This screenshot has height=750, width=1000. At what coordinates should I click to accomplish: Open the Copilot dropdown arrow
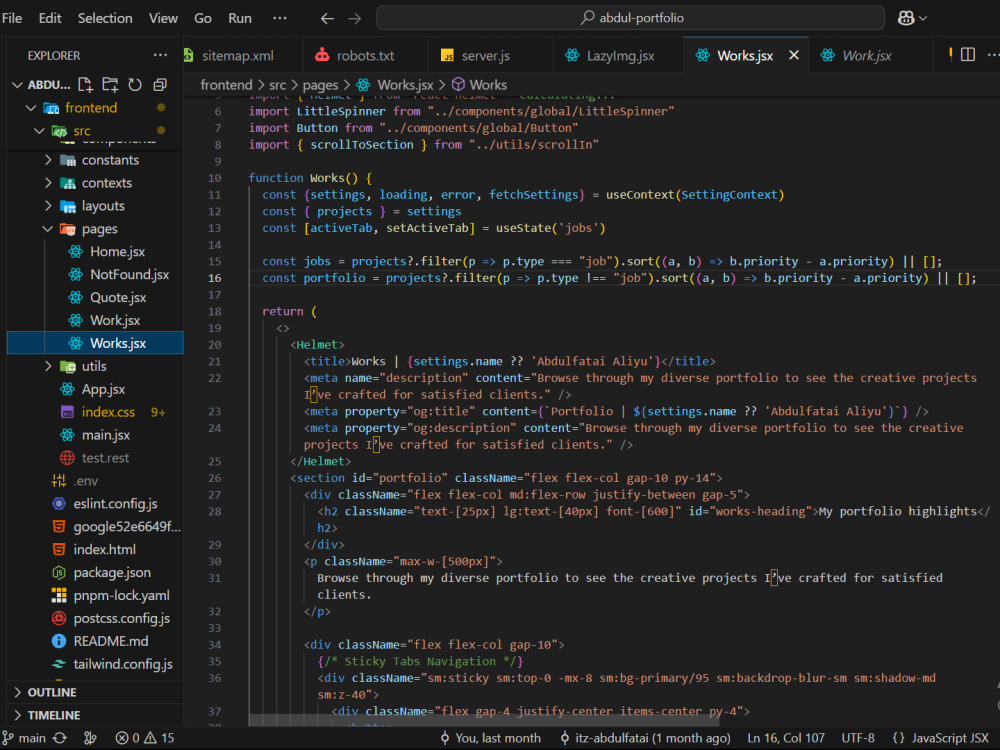[x=923, y=18]
